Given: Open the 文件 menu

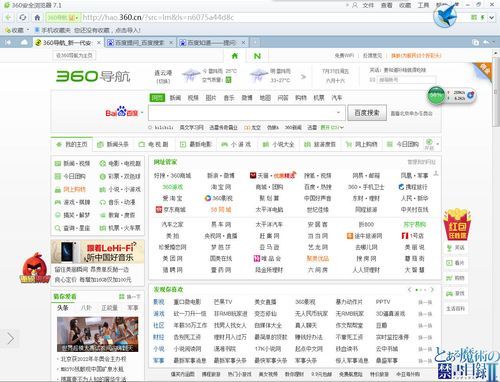Looking at the screenshot, I should pos(368,5).
